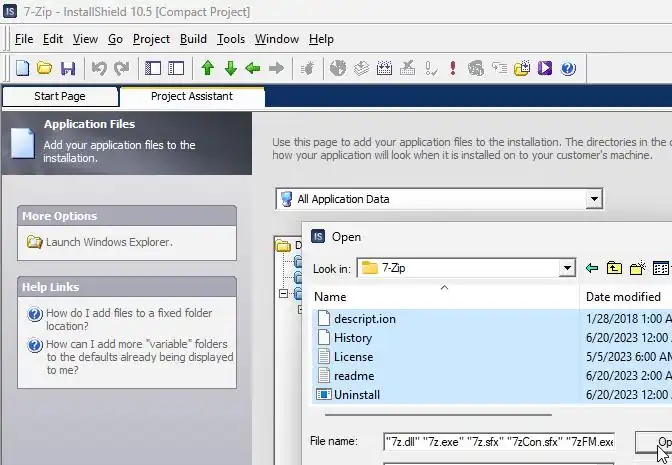672x465 pixels.
Task: Click the grid icon with X mark
Action: pyautogui.click(x=407, y=68)
